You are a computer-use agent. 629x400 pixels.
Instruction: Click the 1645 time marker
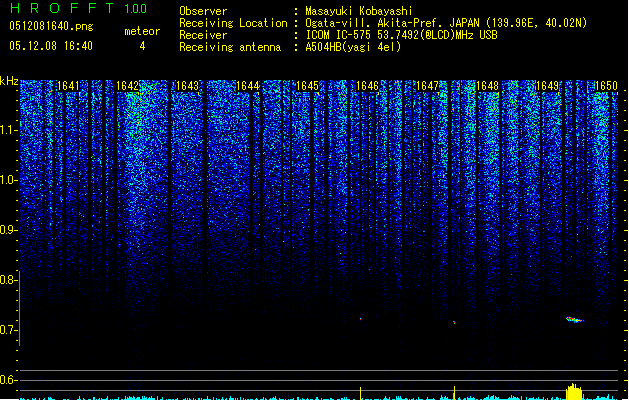pyautogui.click(x=307, y=86)
